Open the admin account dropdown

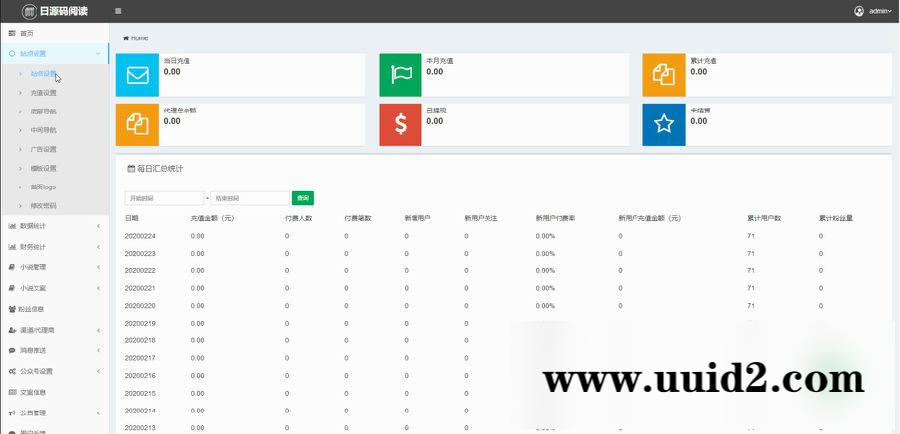880,11
